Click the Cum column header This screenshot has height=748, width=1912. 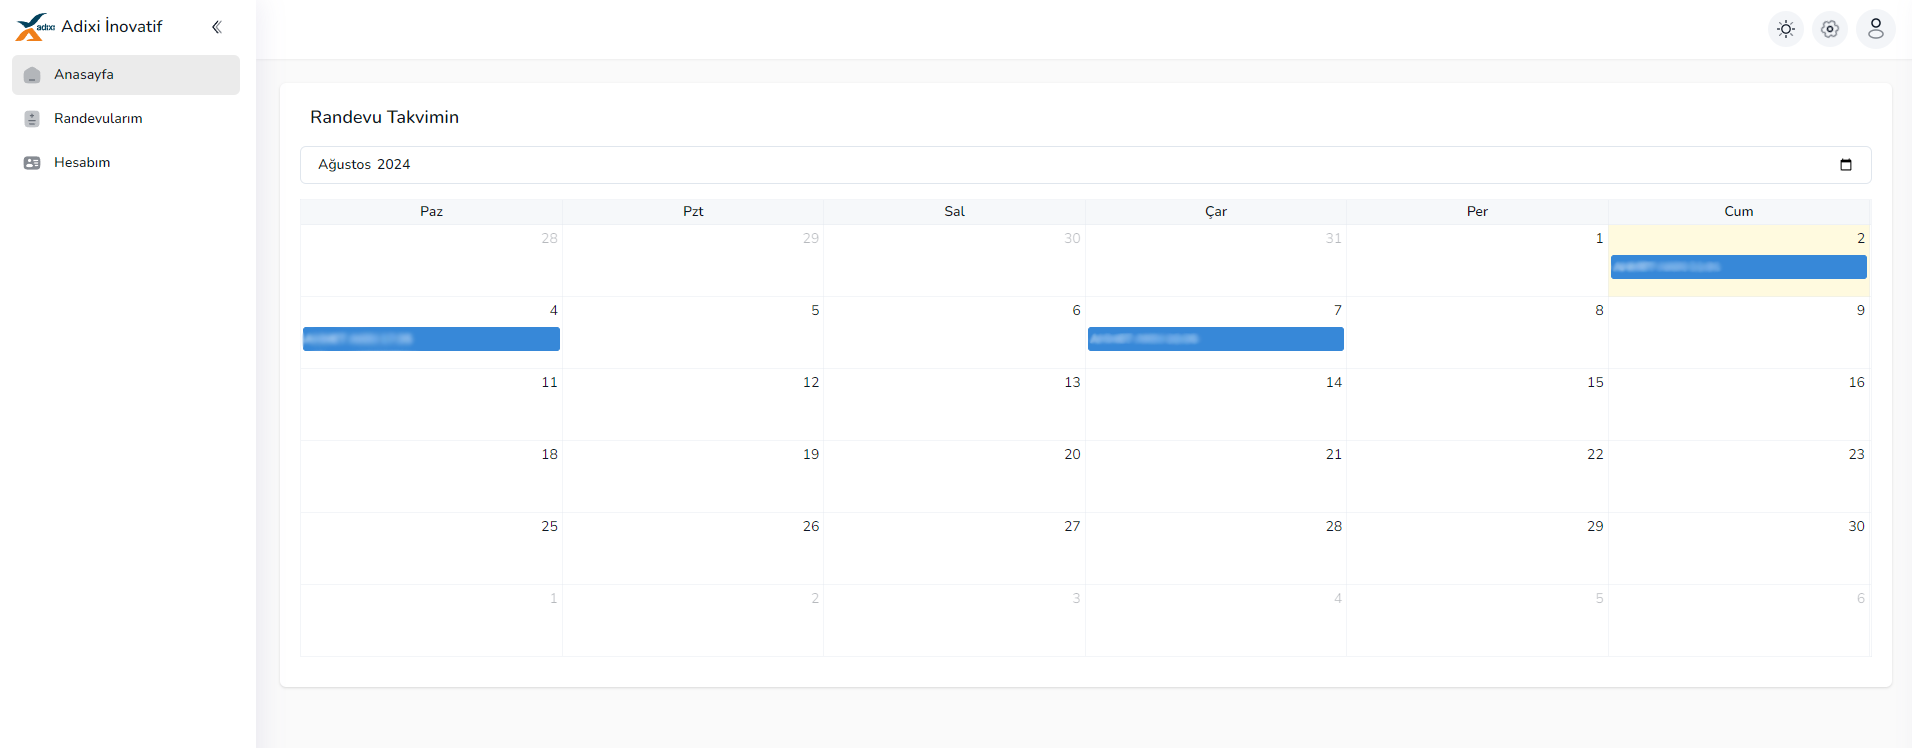pyautogui.click(x=1739, y=211)
